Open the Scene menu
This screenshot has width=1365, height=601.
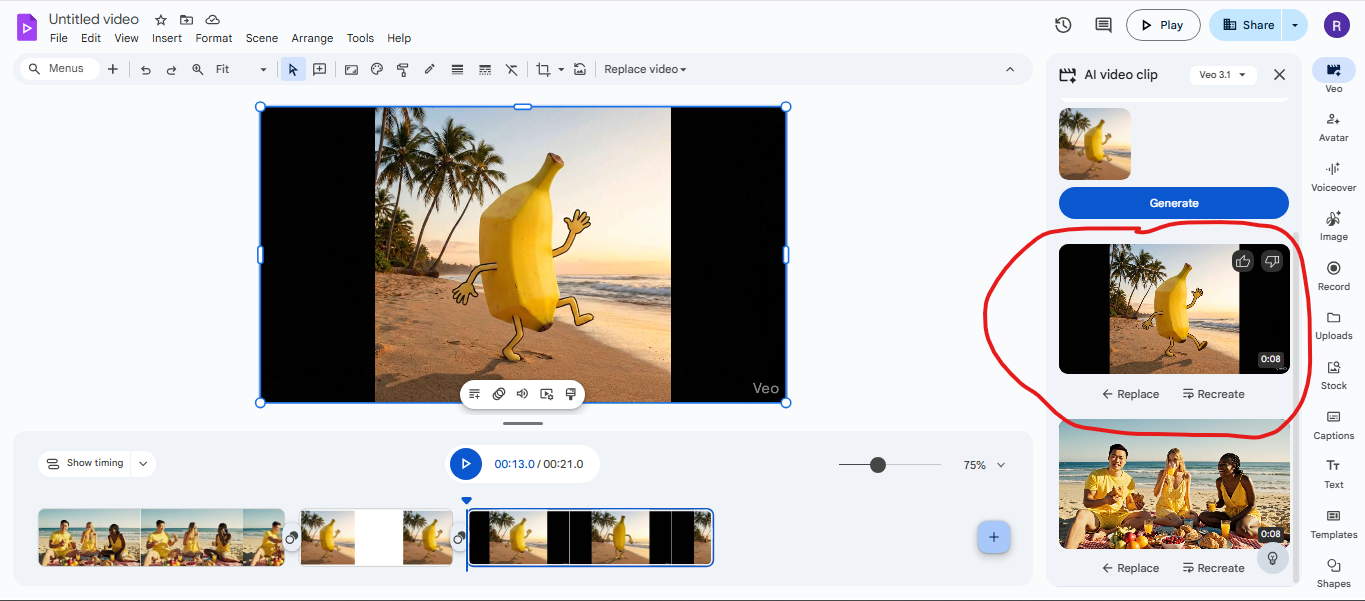[262, 38]
